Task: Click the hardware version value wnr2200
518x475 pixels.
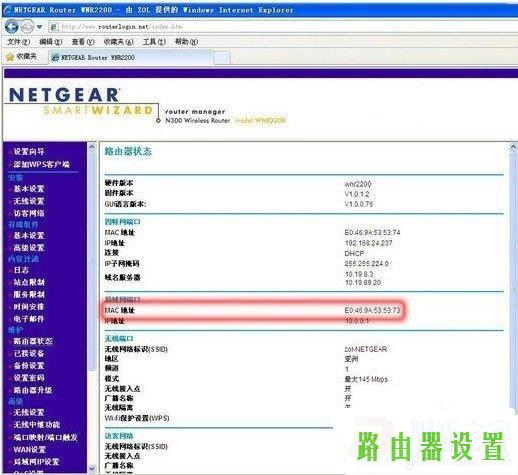Action: [358, 184]
